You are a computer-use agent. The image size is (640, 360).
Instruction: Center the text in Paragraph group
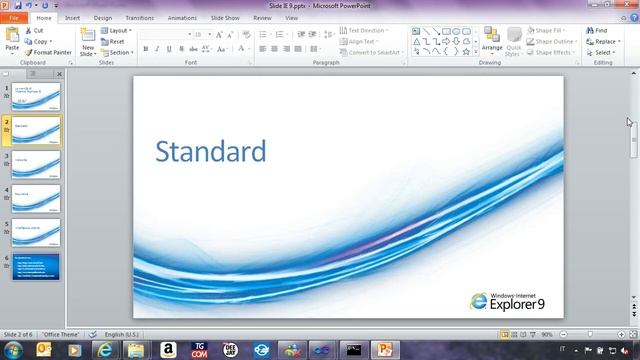click(x=274, y=49)
